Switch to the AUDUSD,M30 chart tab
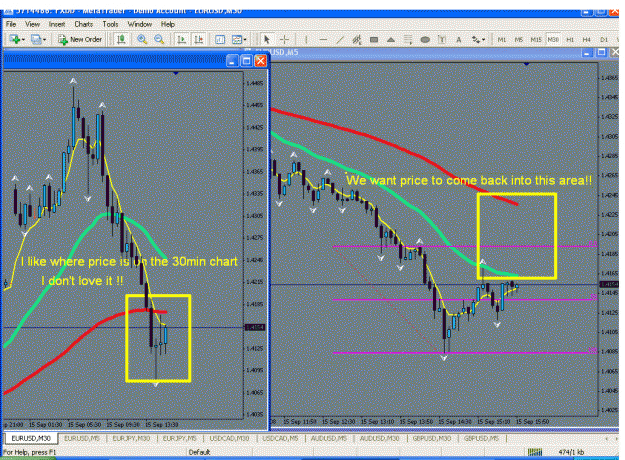 [379, 438]
